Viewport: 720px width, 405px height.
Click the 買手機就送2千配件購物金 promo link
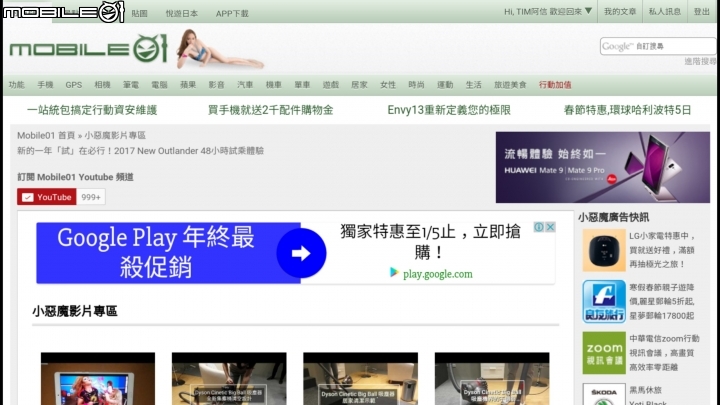click(x=270, y=110)
